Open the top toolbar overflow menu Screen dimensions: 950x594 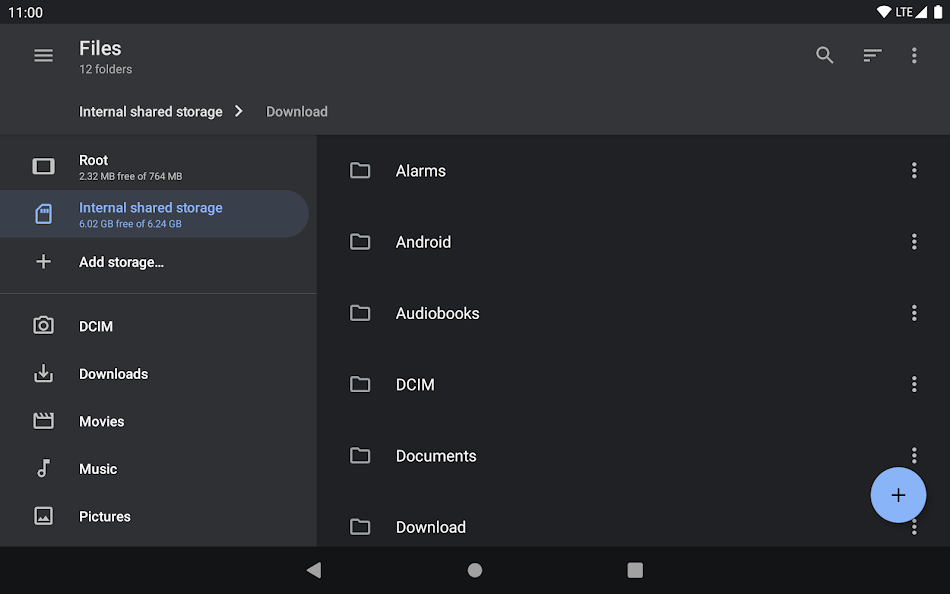[x=913, y=56]
